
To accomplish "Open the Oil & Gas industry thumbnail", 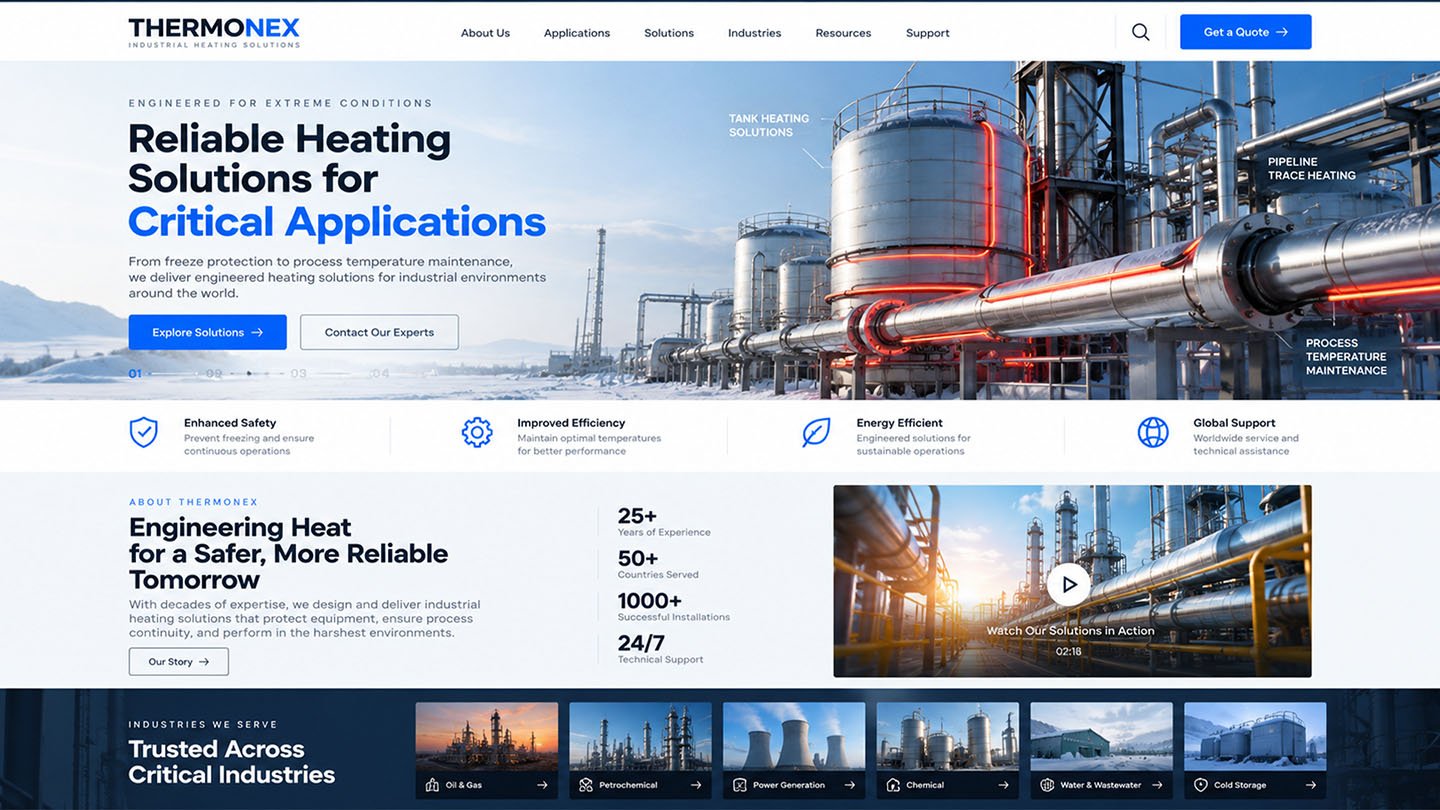I will (x=487, y=736).
